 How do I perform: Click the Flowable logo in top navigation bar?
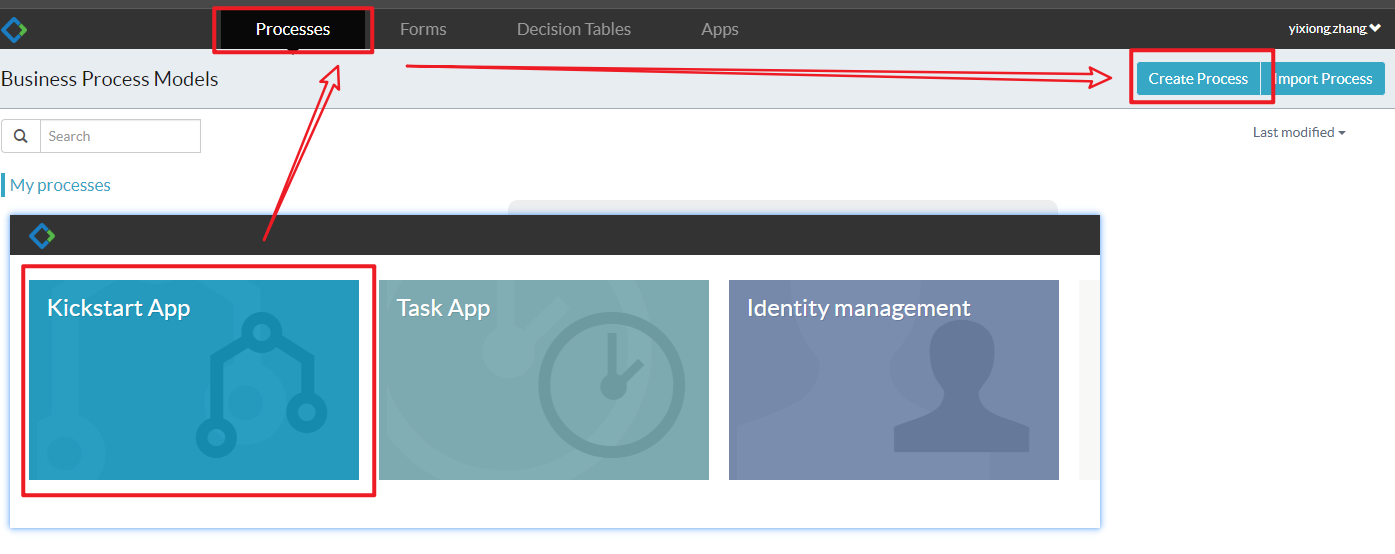(14, 30)
